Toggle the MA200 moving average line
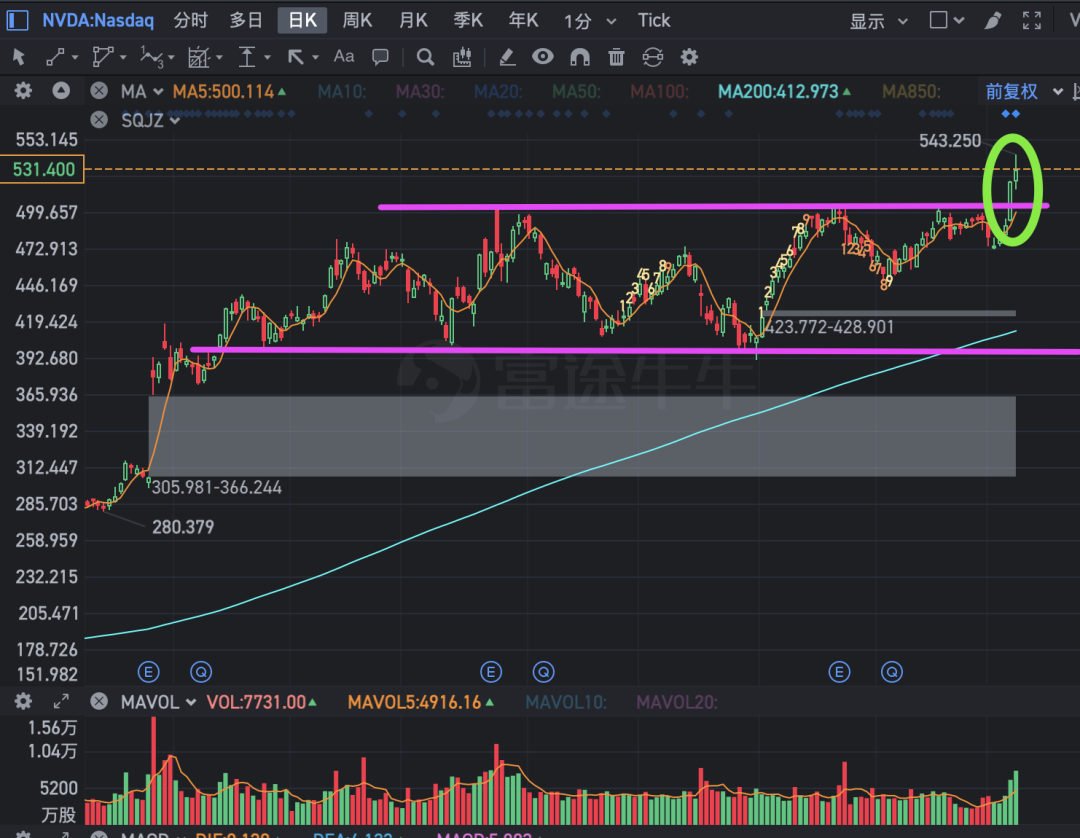The image size is (1080, 838). coord(778,92)
